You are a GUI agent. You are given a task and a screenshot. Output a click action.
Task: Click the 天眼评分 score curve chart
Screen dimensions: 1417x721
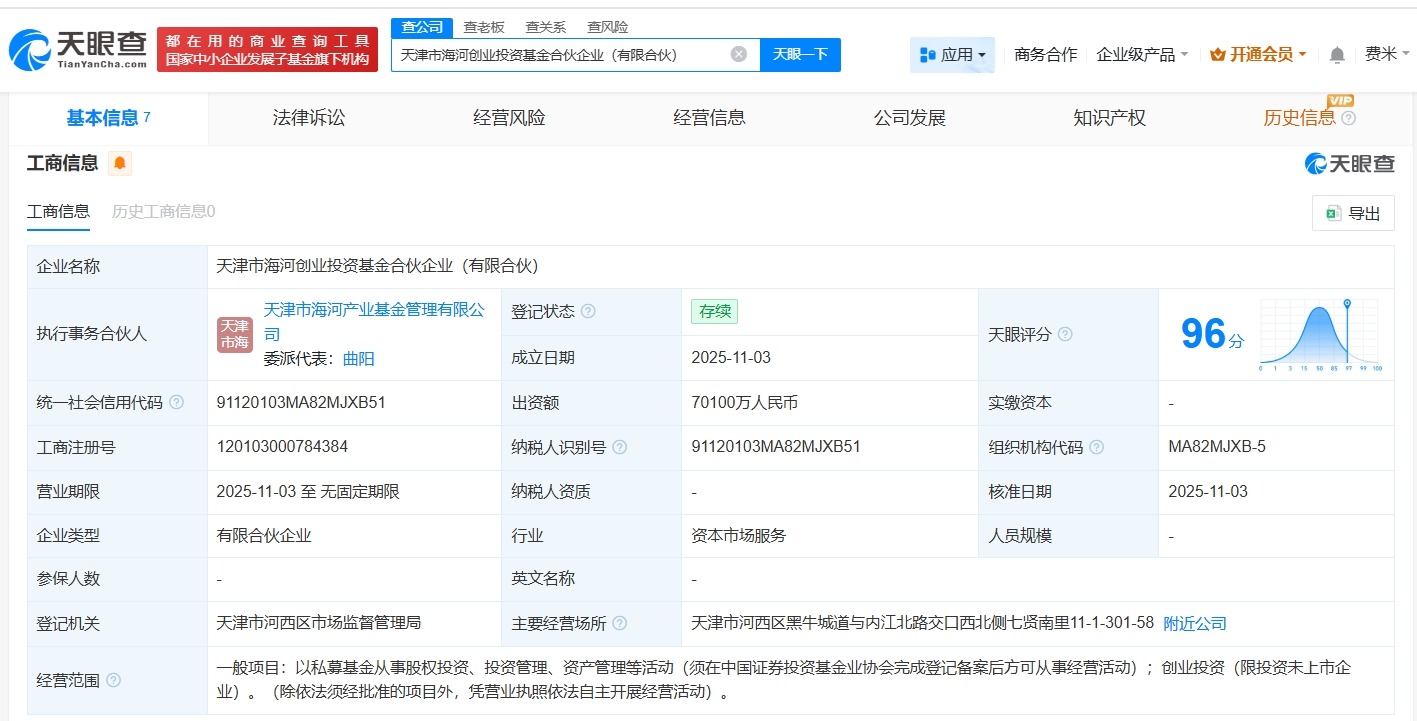(1318, 334)
